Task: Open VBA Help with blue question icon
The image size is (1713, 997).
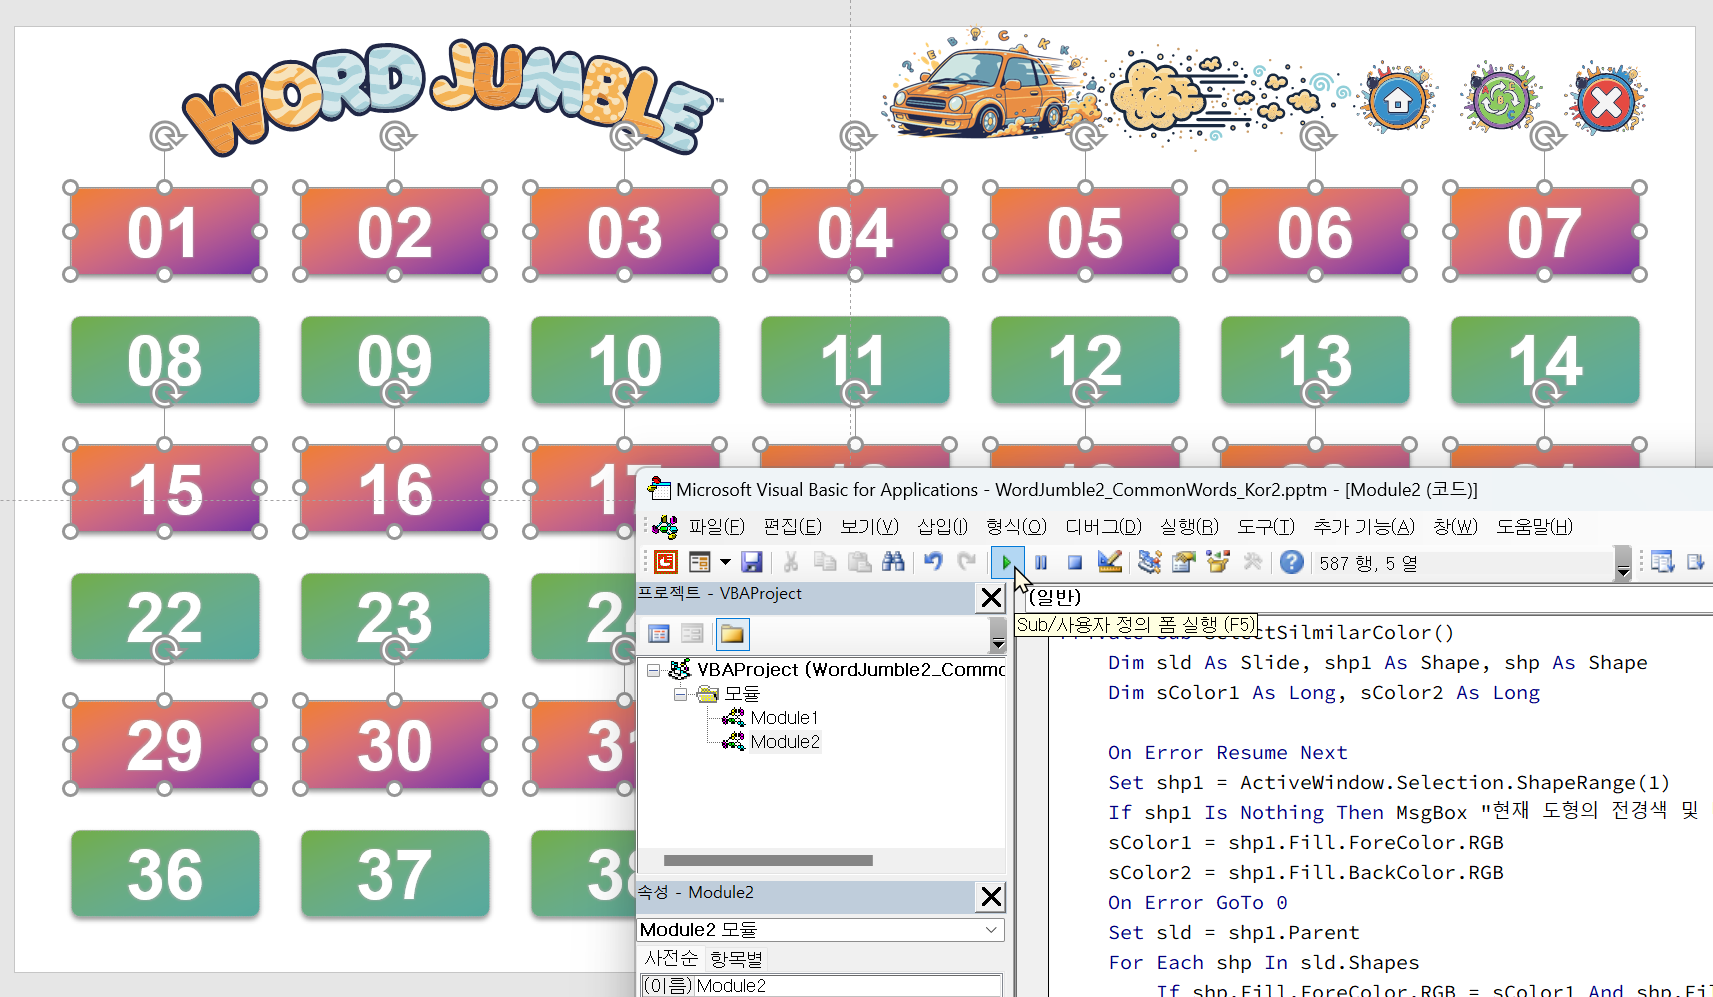Action: 1292,562
